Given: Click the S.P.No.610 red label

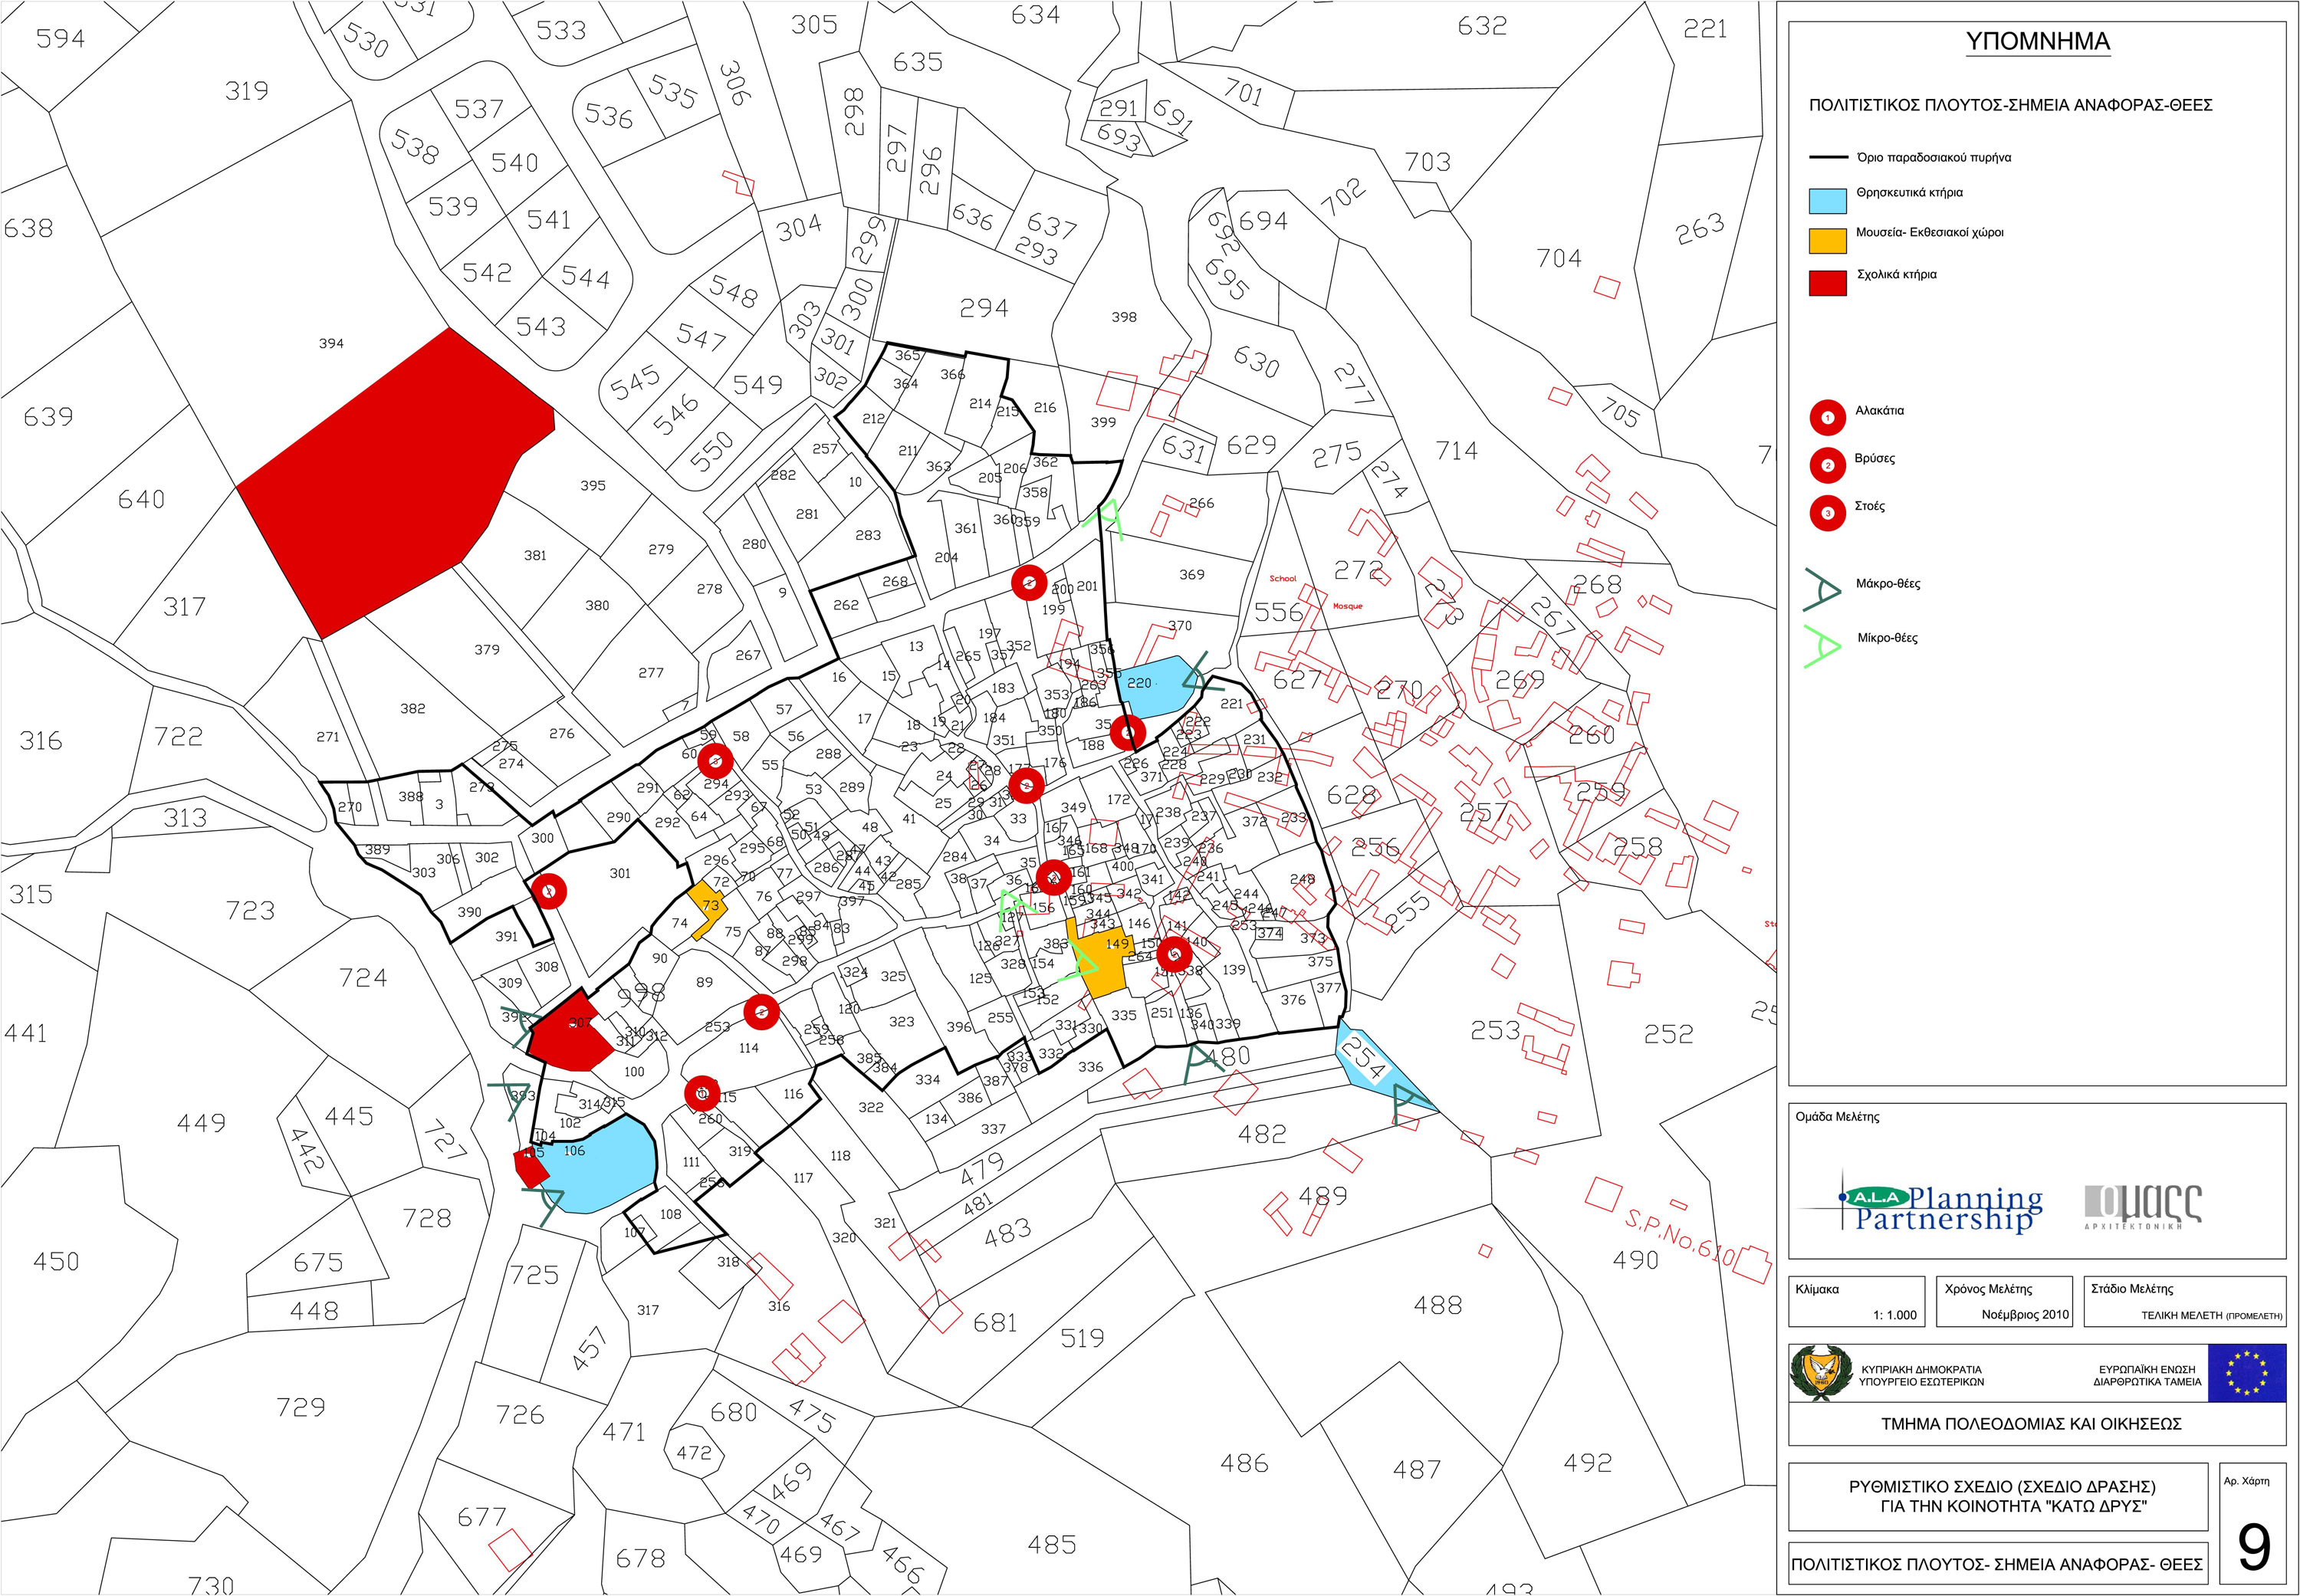Looking at the screenshot, I should point(1679,1236).
